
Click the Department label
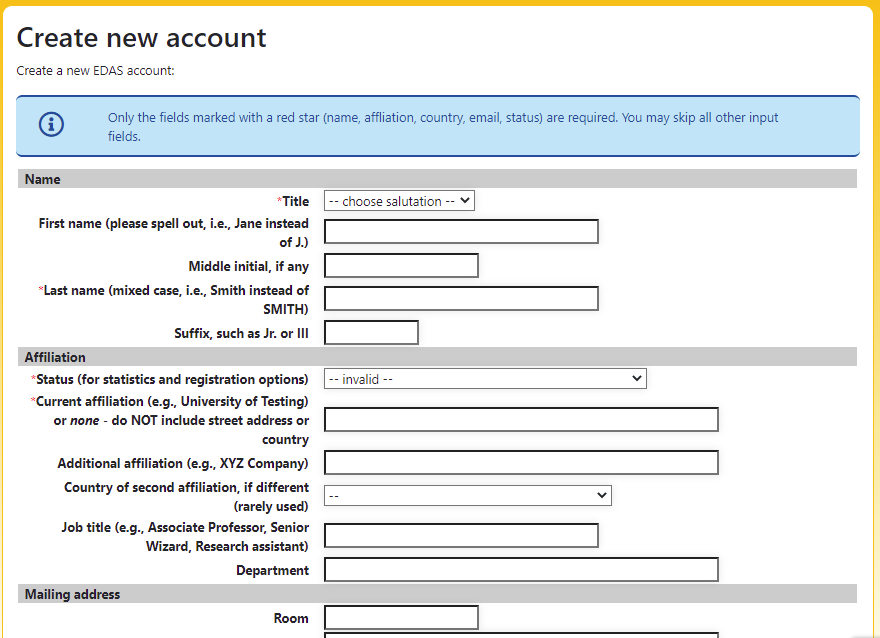[272, 571]
